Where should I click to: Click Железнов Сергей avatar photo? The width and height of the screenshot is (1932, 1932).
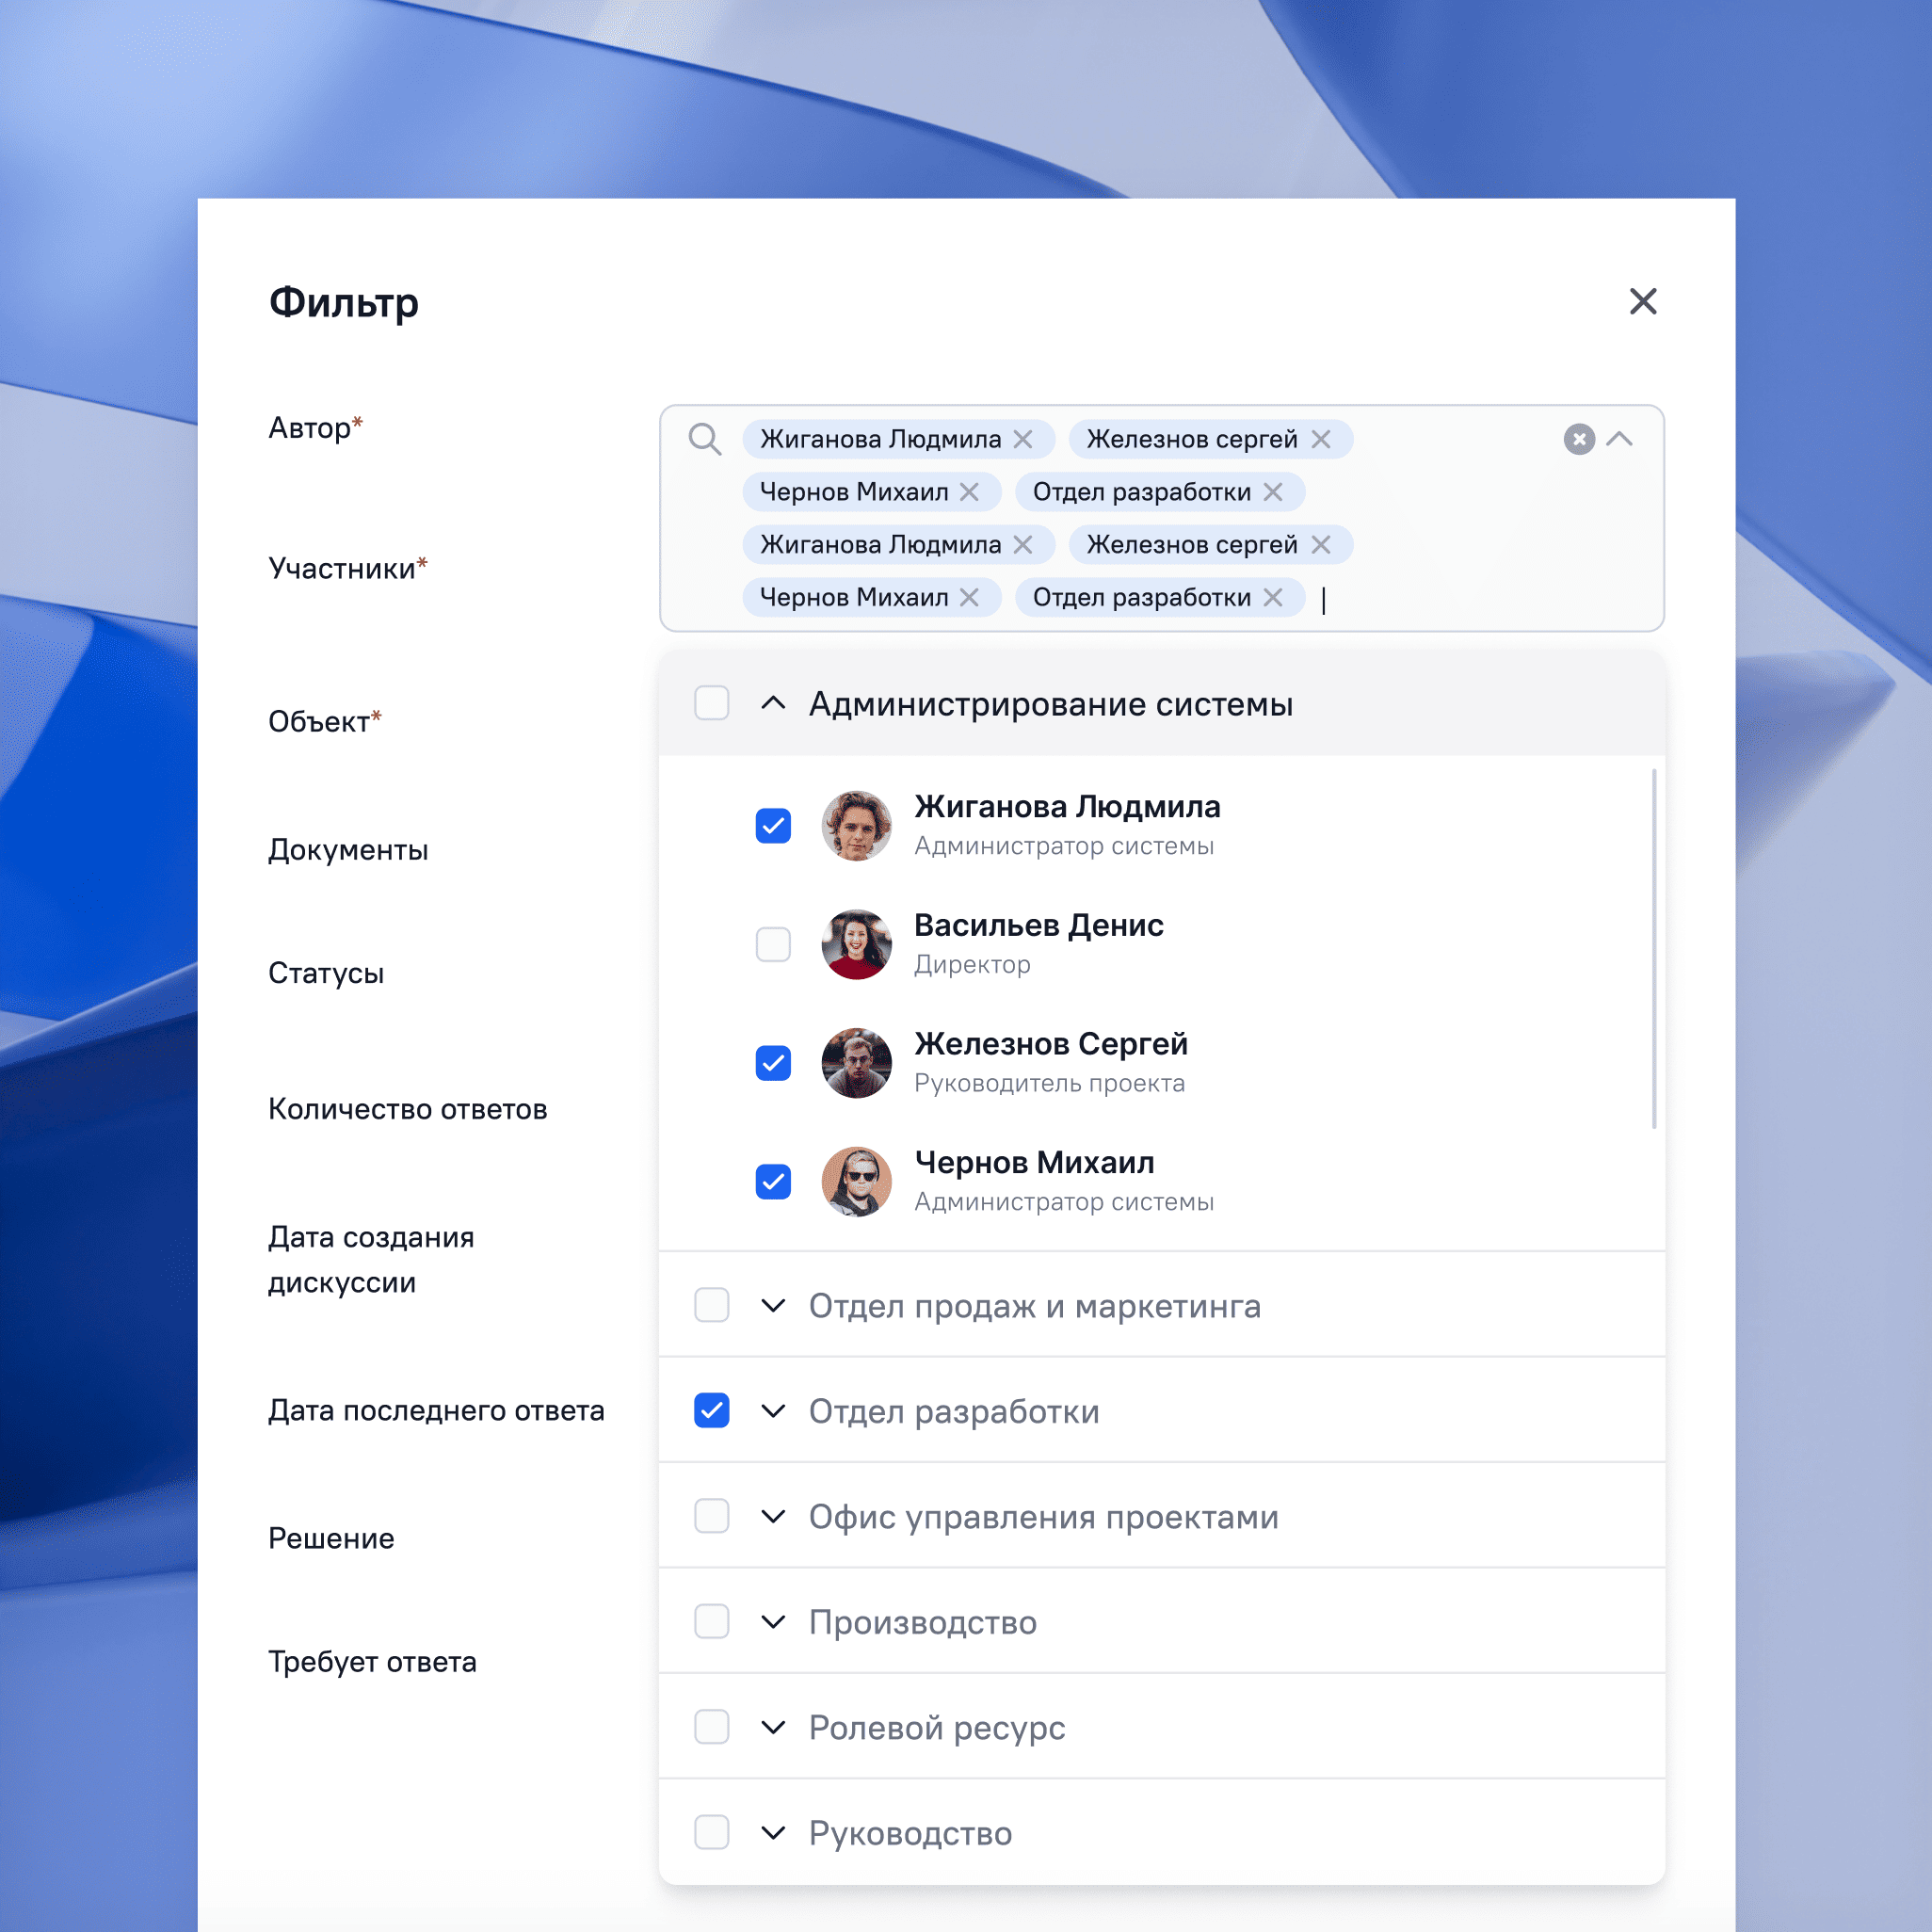coord(857,1063)
